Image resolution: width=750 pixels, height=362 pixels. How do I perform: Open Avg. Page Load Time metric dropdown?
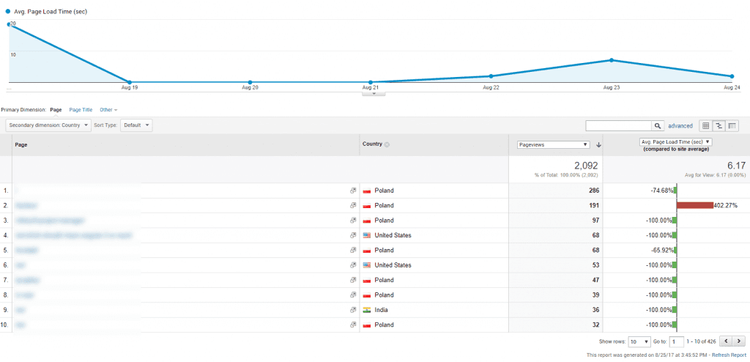click(x=676, y=142)
